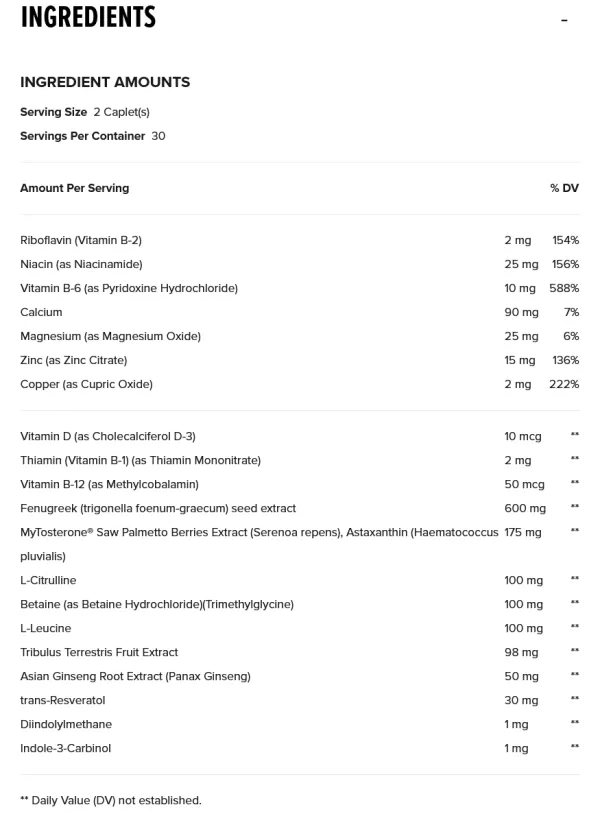Click the % DV column header
The height and width of the screenshot is (818, 600).
coord(564,188)
